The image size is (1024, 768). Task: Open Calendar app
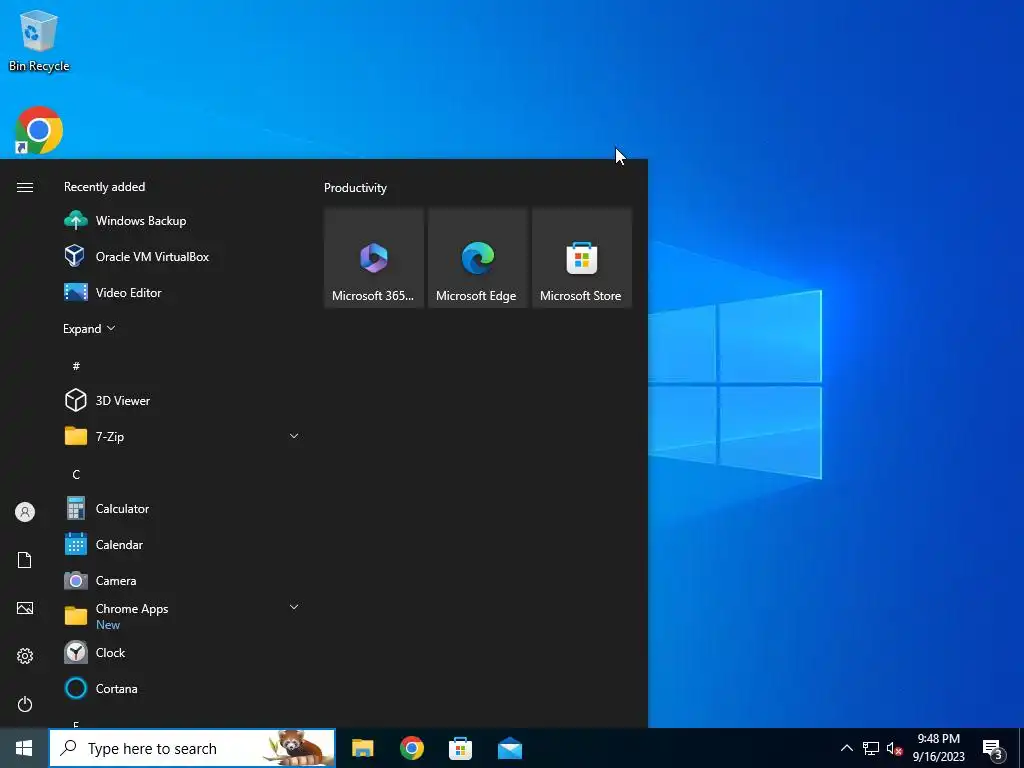tap(182, 545)
